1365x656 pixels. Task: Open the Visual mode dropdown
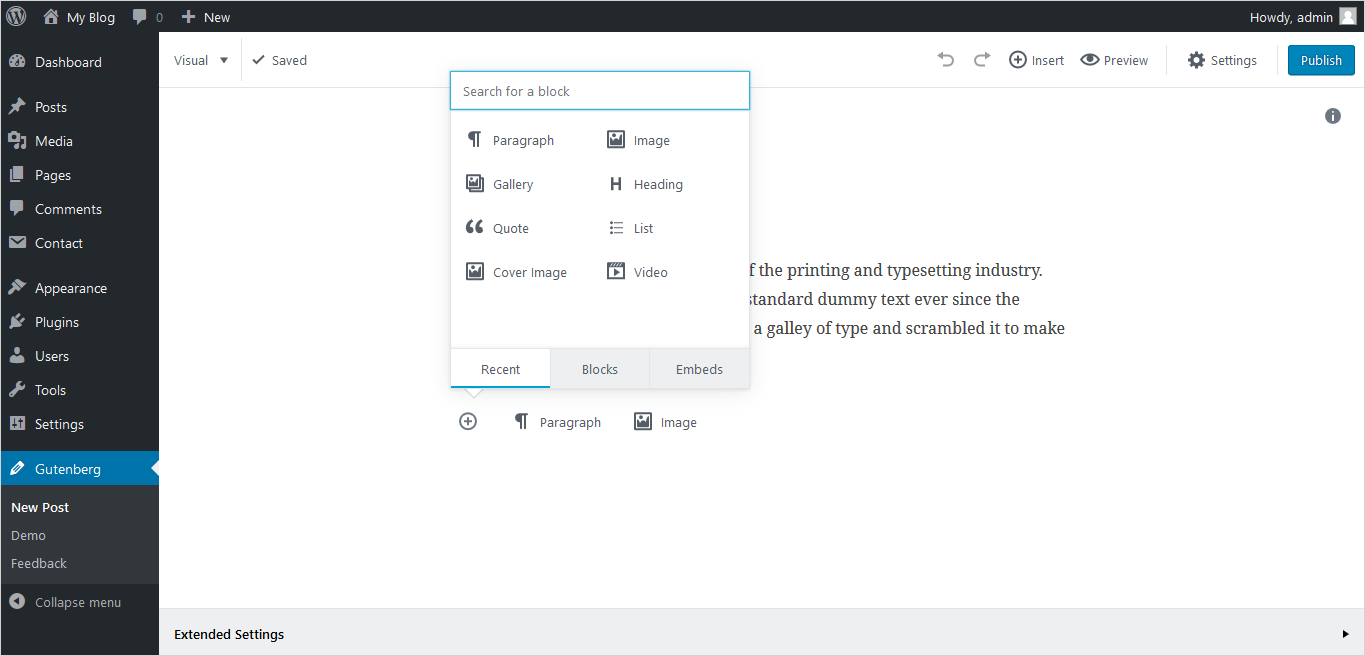point(201,60)
